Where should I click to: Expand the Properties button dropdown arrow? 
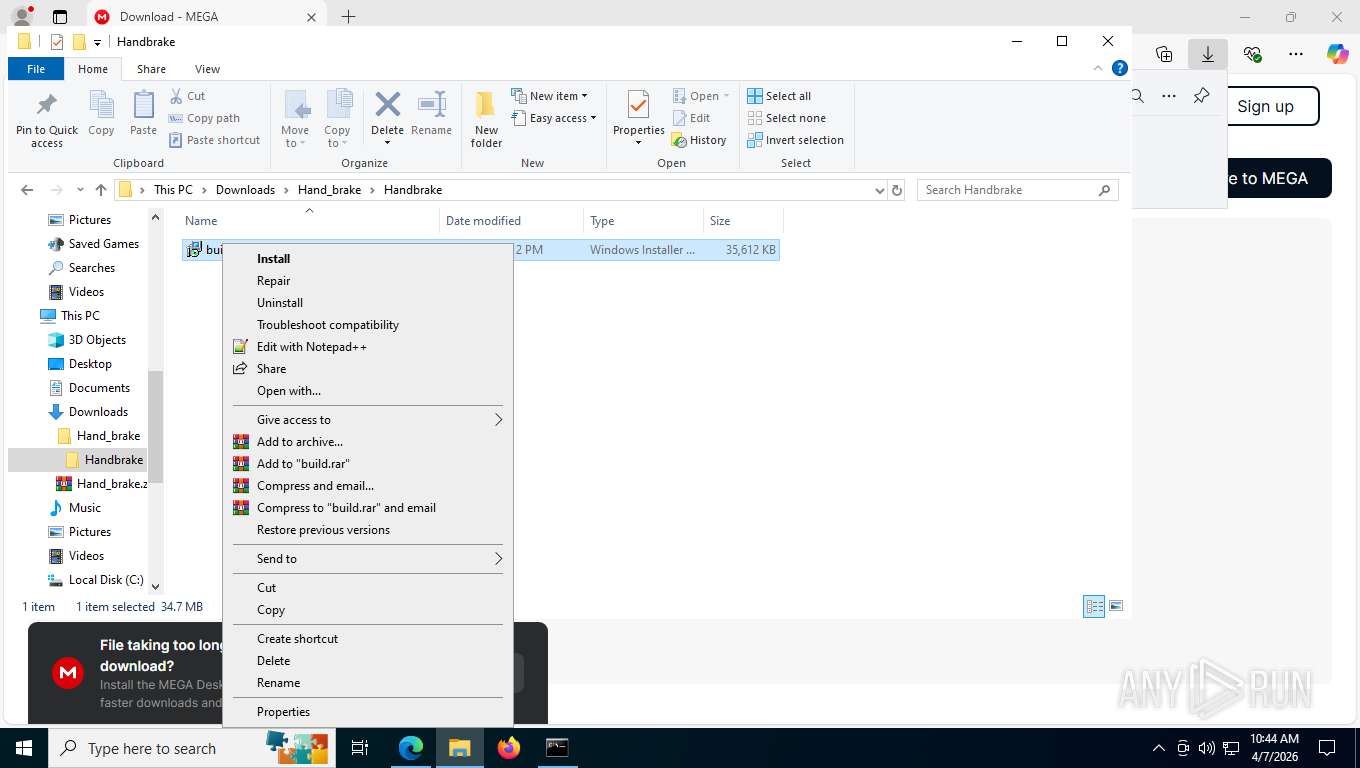(638, 143)
